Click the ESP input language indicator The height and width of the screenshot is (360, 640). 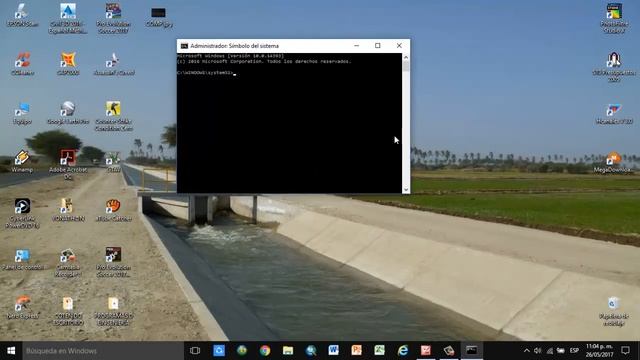[574, 351]
